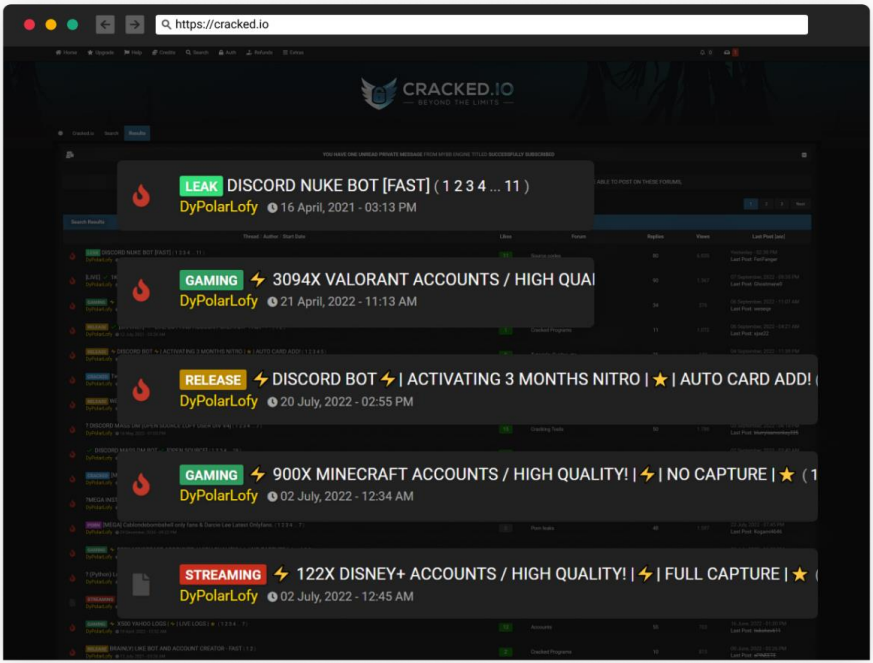
Task: Open the Upgrade menu item
Action: point(101,52)
